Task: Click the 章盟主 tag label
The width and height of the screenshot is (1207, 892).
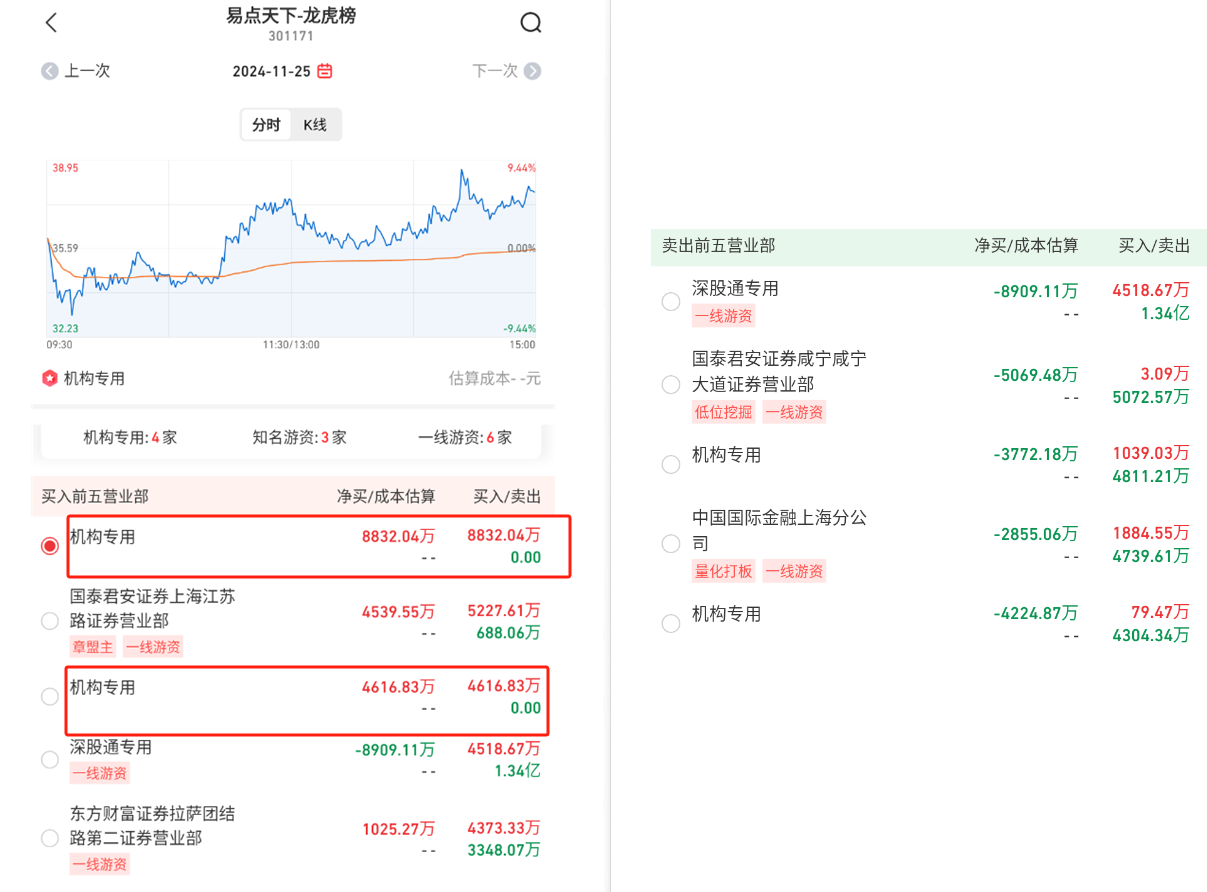Action: (93, 647)
